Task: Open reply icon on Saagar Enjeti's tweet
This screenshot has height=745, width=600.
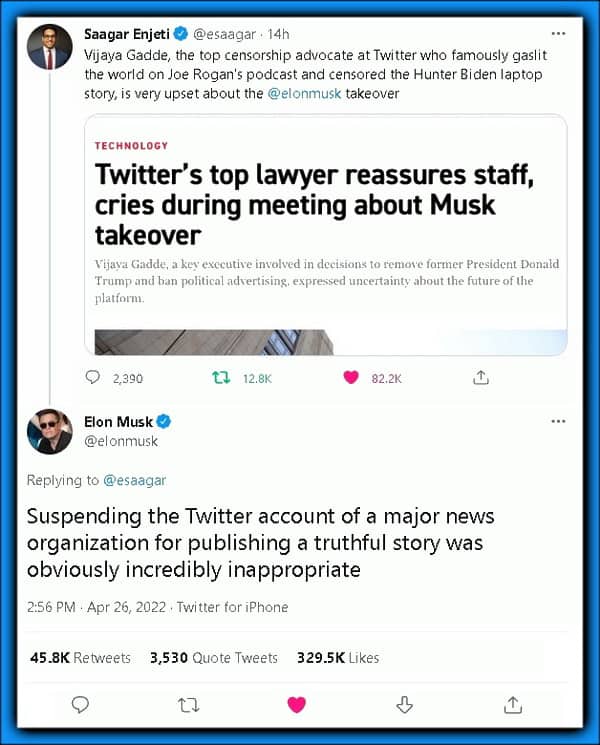Action: (x=92, y=377)
